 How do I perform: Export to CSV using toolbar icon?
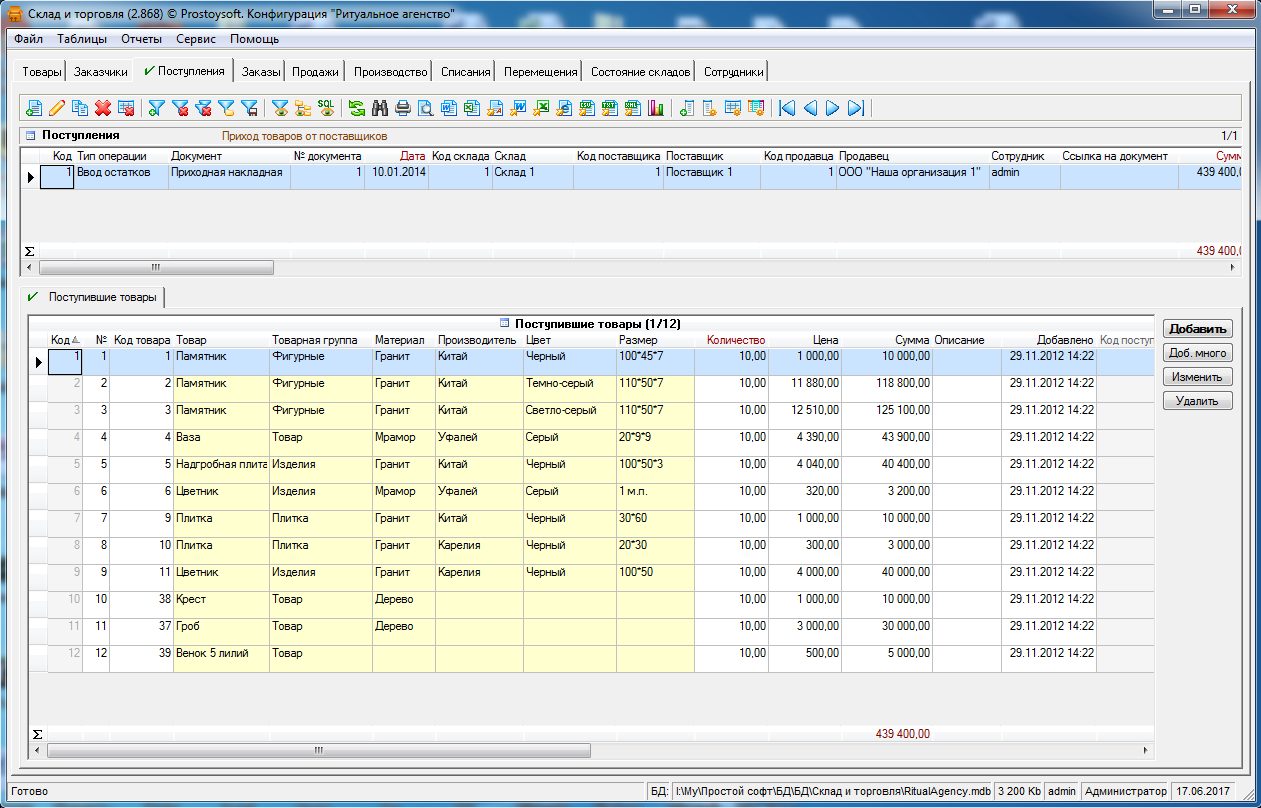point(587,108)
